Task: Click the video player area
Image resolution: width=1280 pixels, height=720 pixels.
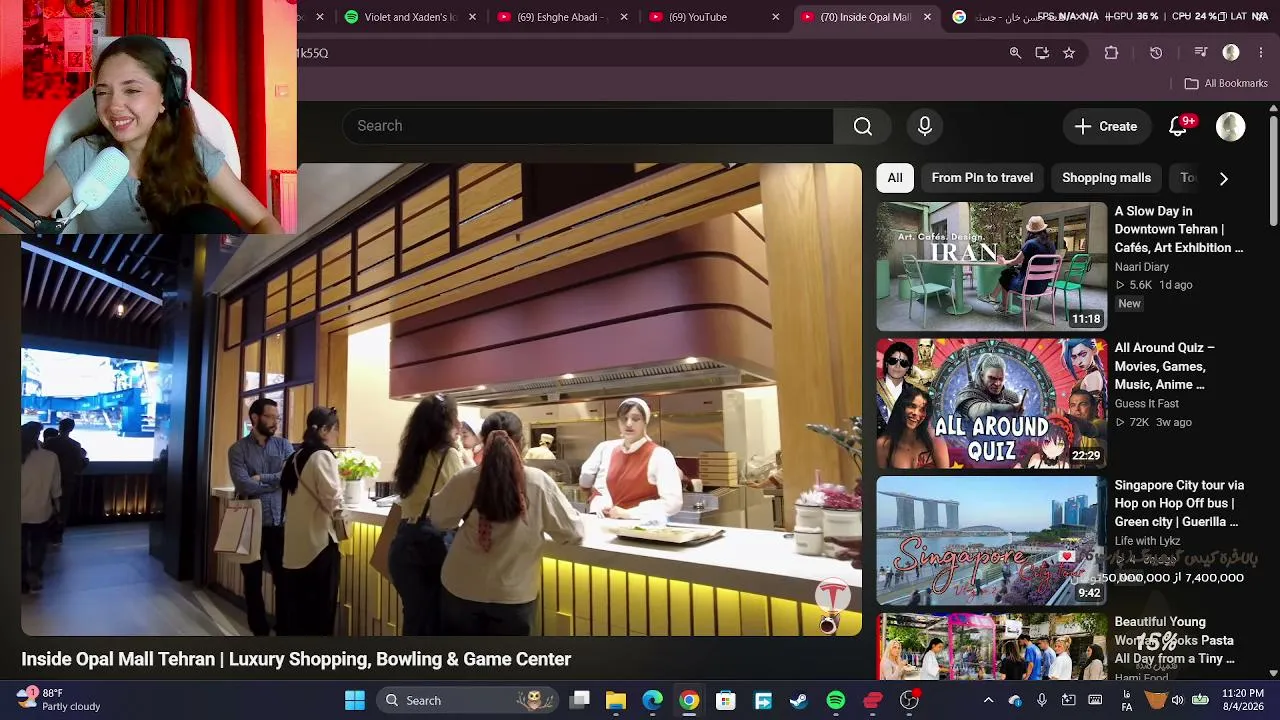Action: pos(441,400)
